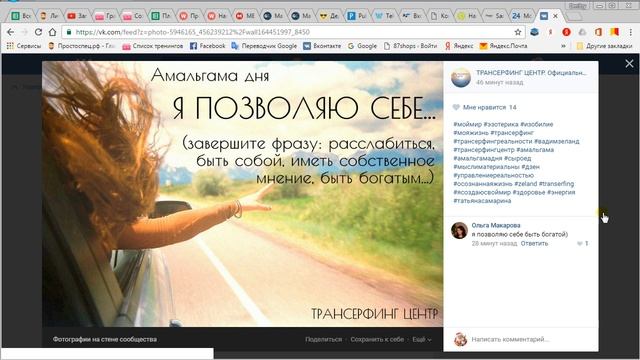
Task: Click the Поделиться link under the photo
Action: (x=324, y=339)
